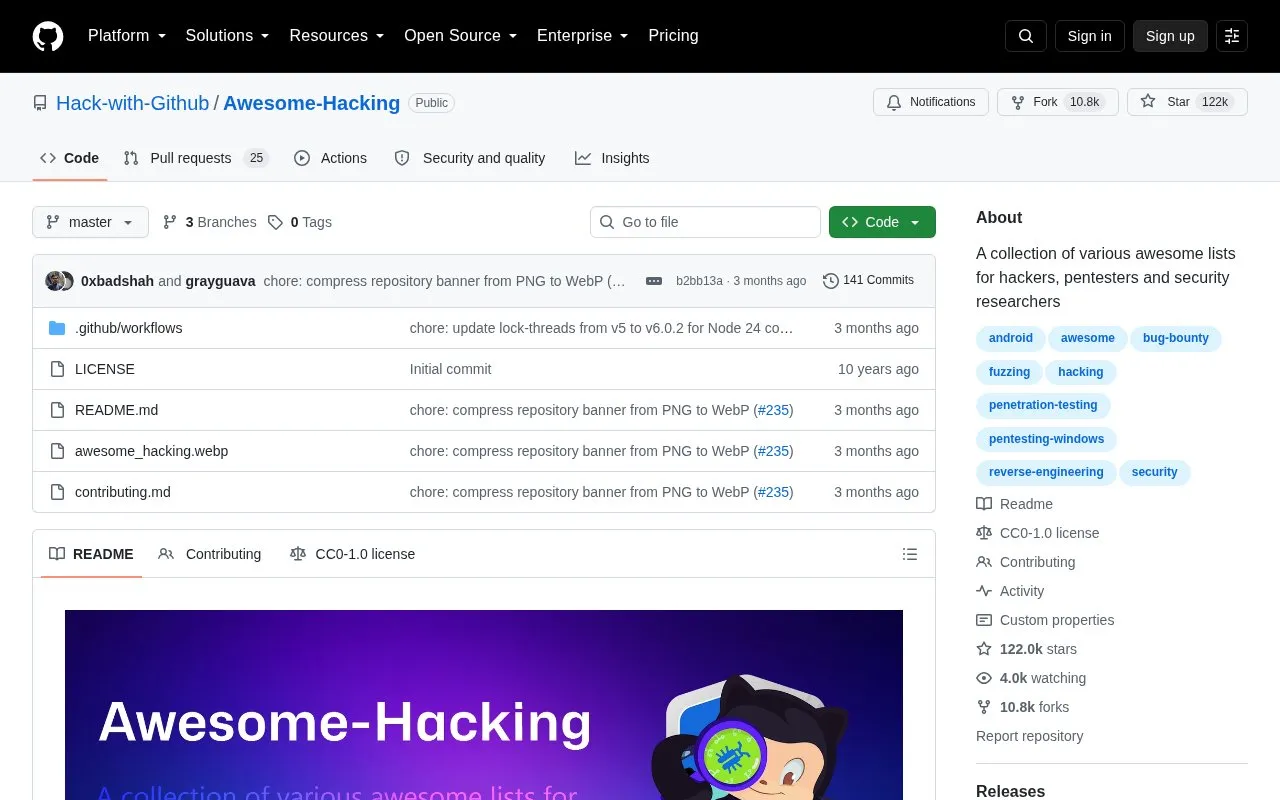Open README outline list icon

point(910,554)
